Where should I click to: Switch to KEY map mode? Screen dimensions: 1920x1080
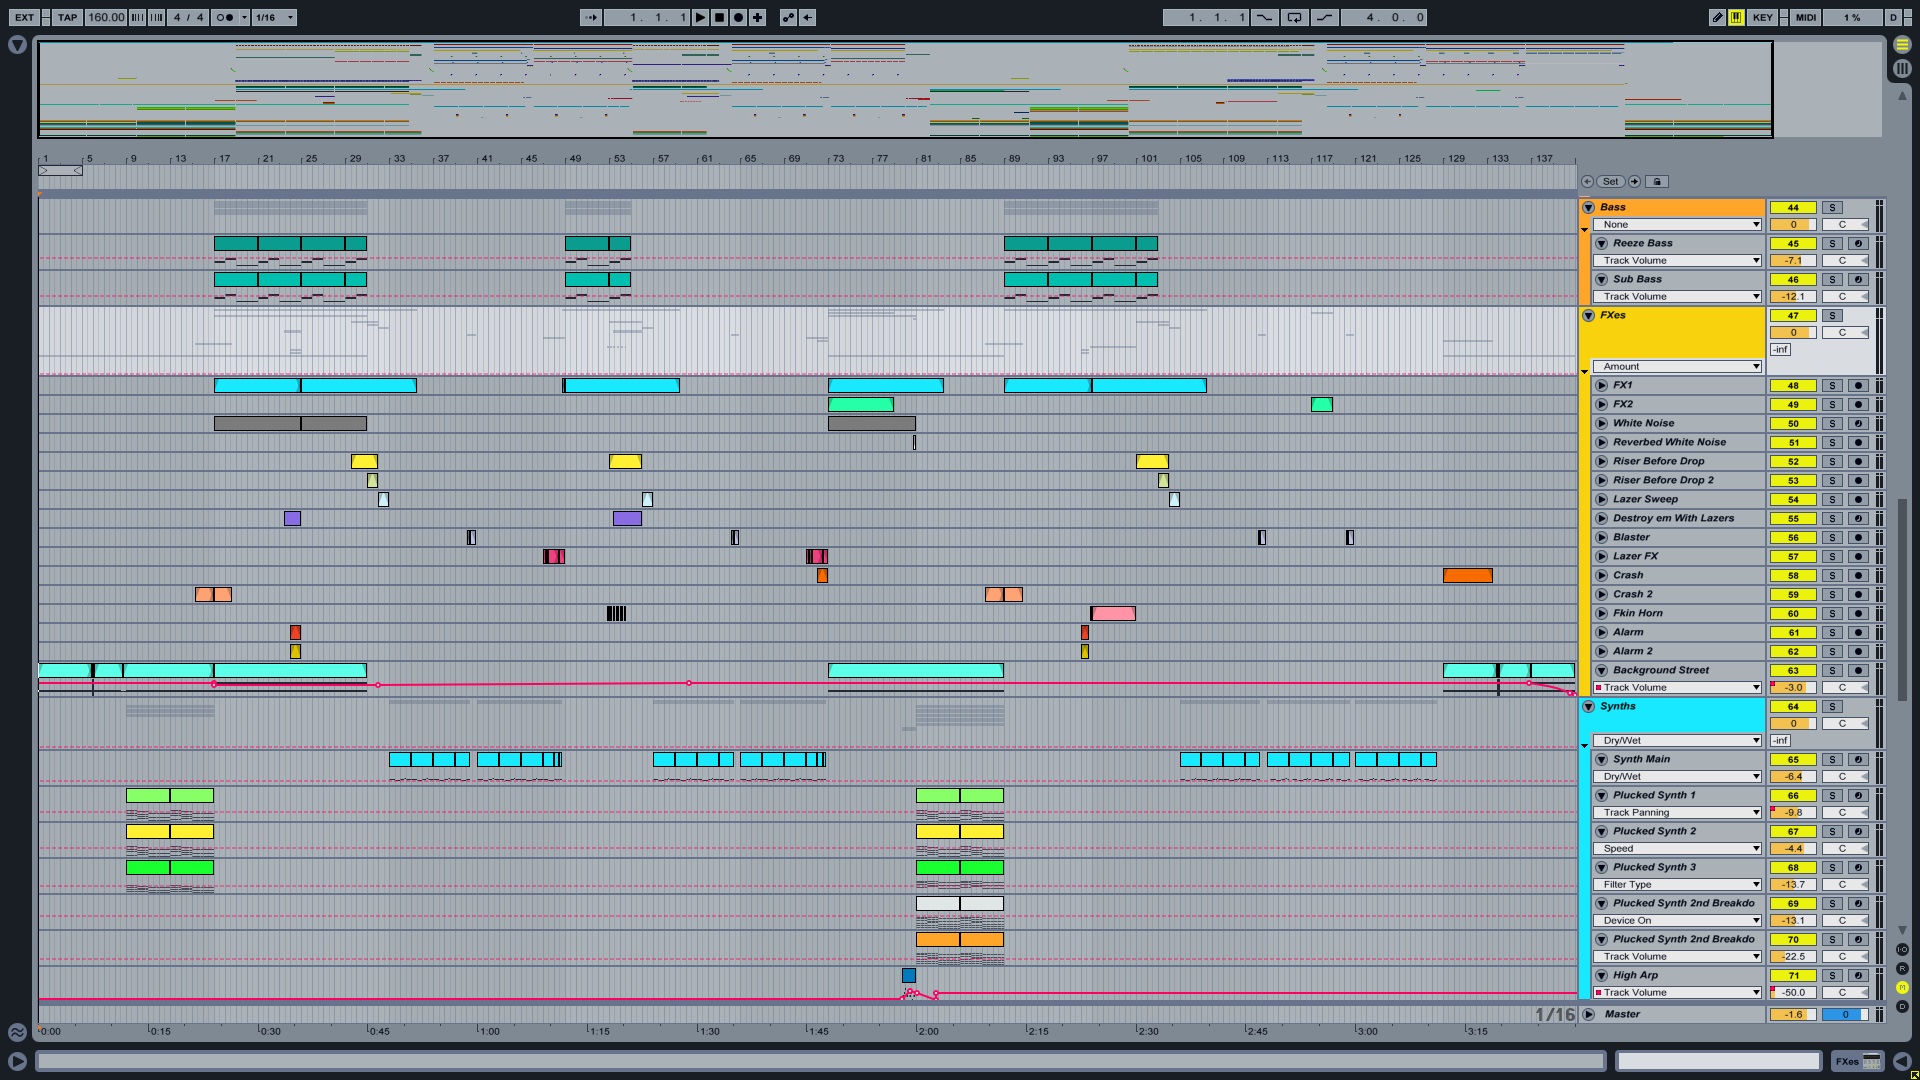pyautogui.click(x=1762, y=17)
